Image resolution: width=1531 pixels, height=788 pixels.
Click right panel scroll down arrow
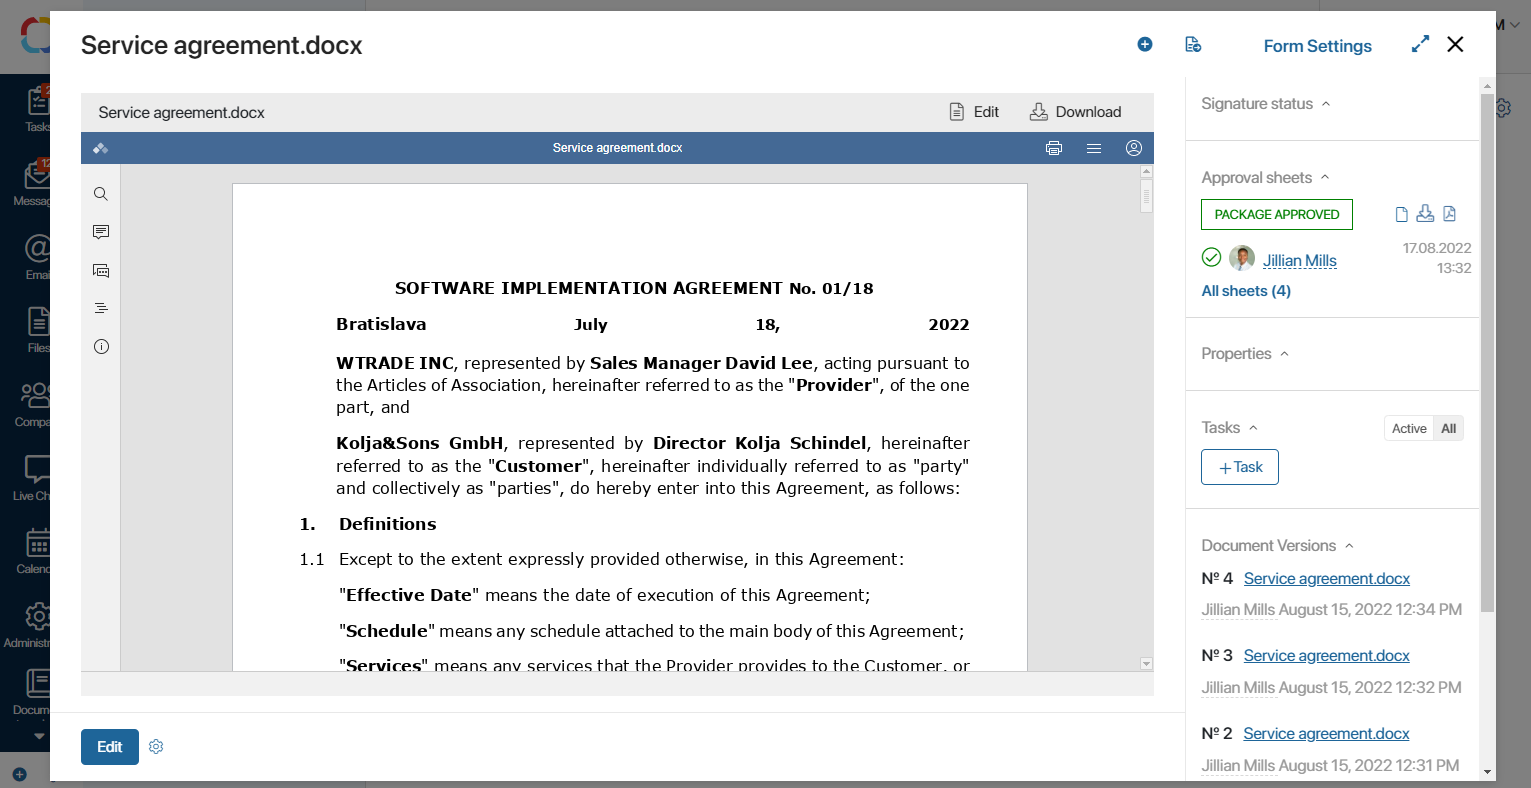[x=1487, y=772]
